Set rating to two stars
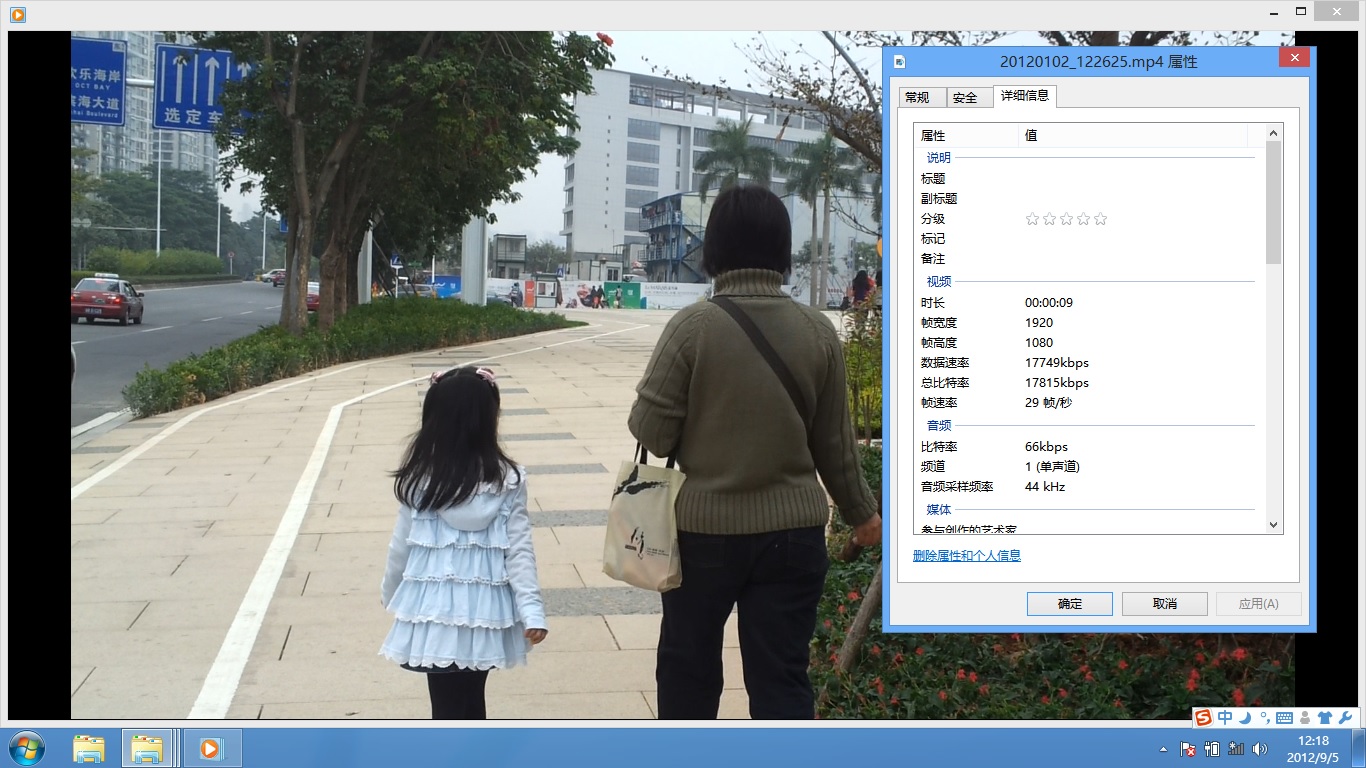 [1050, 219]
